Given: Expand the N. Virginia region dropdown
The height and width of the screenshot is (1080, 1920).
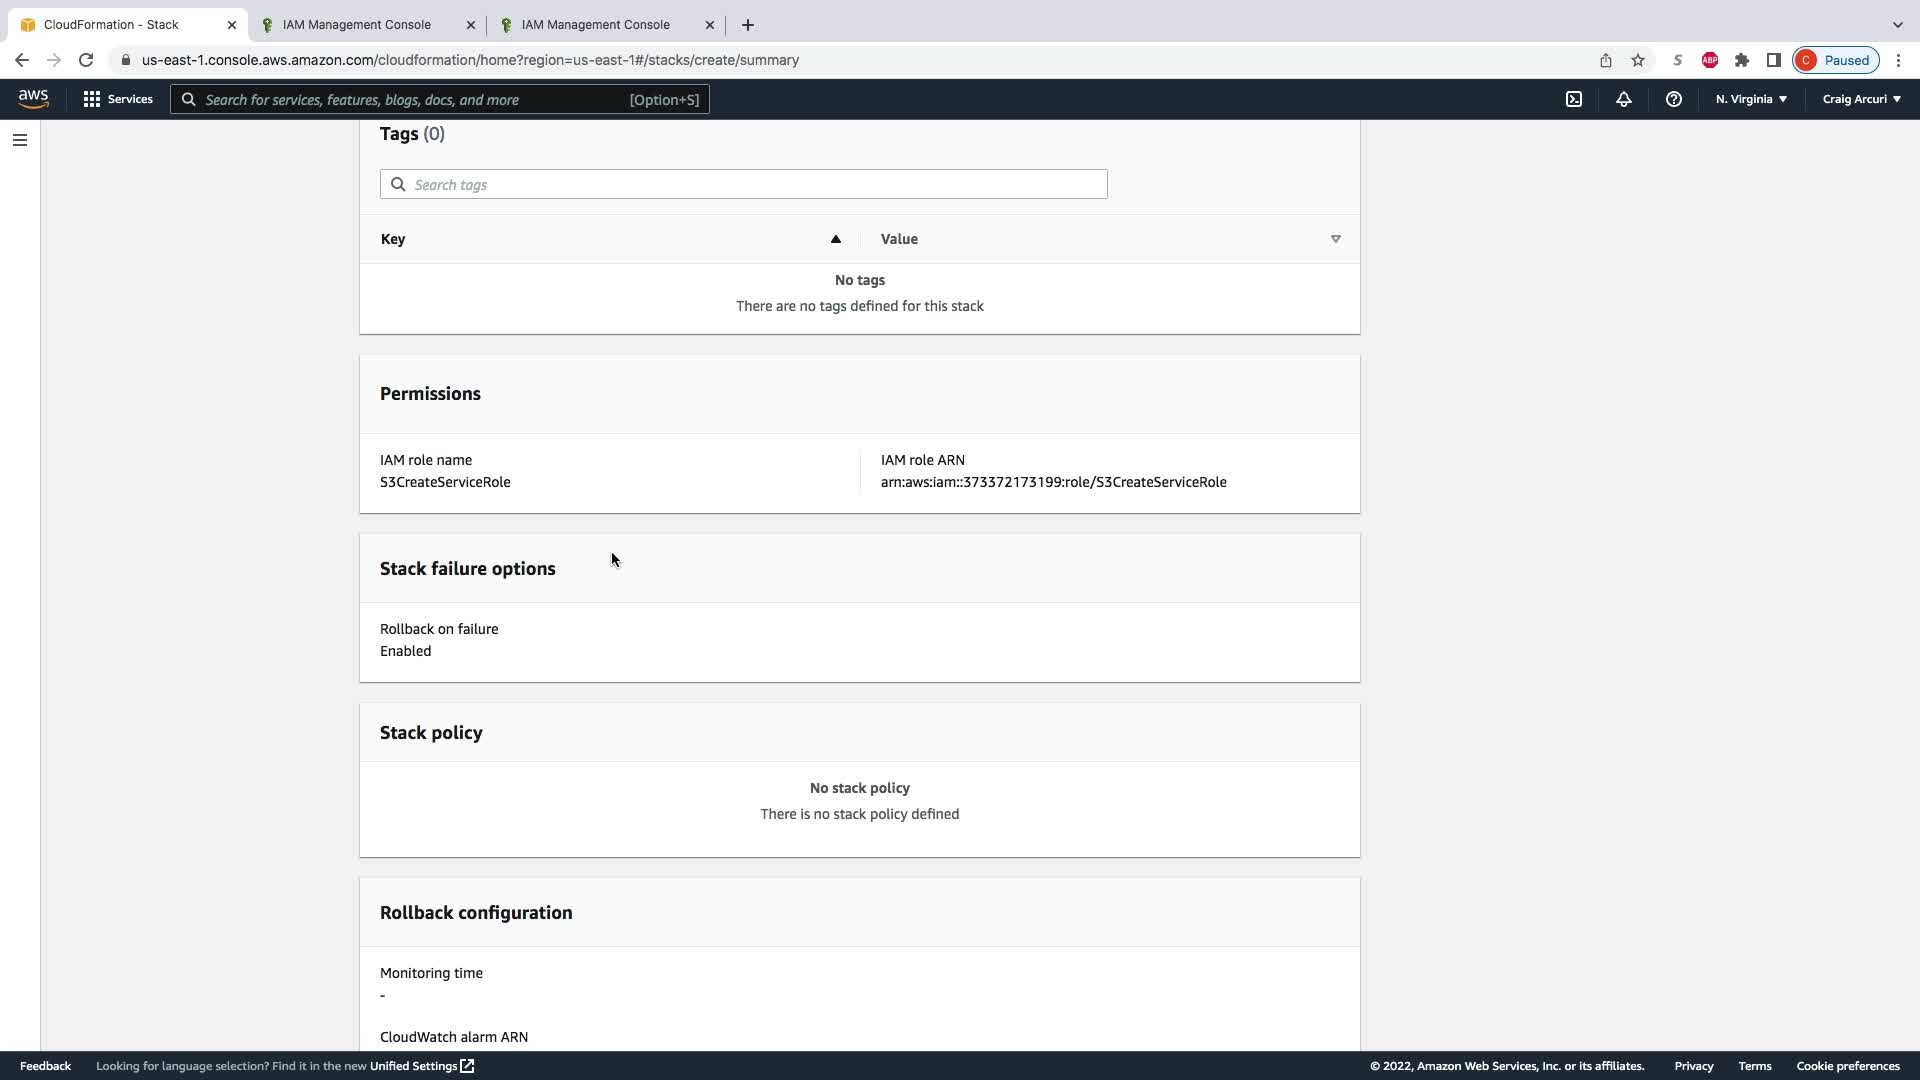Looking at the screenshot, I should coord(1751,99).
